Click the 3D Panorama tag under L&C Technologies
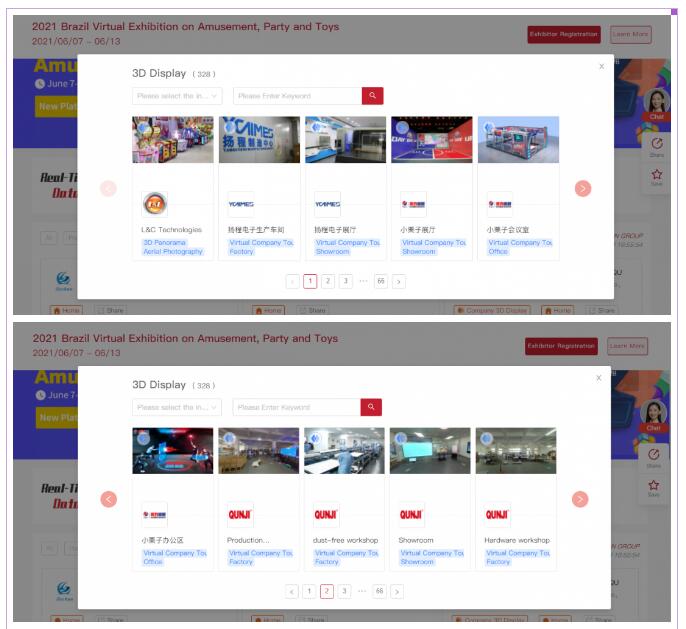The width and height of the screenshot is (686, 629). click(x=160, y=242)
